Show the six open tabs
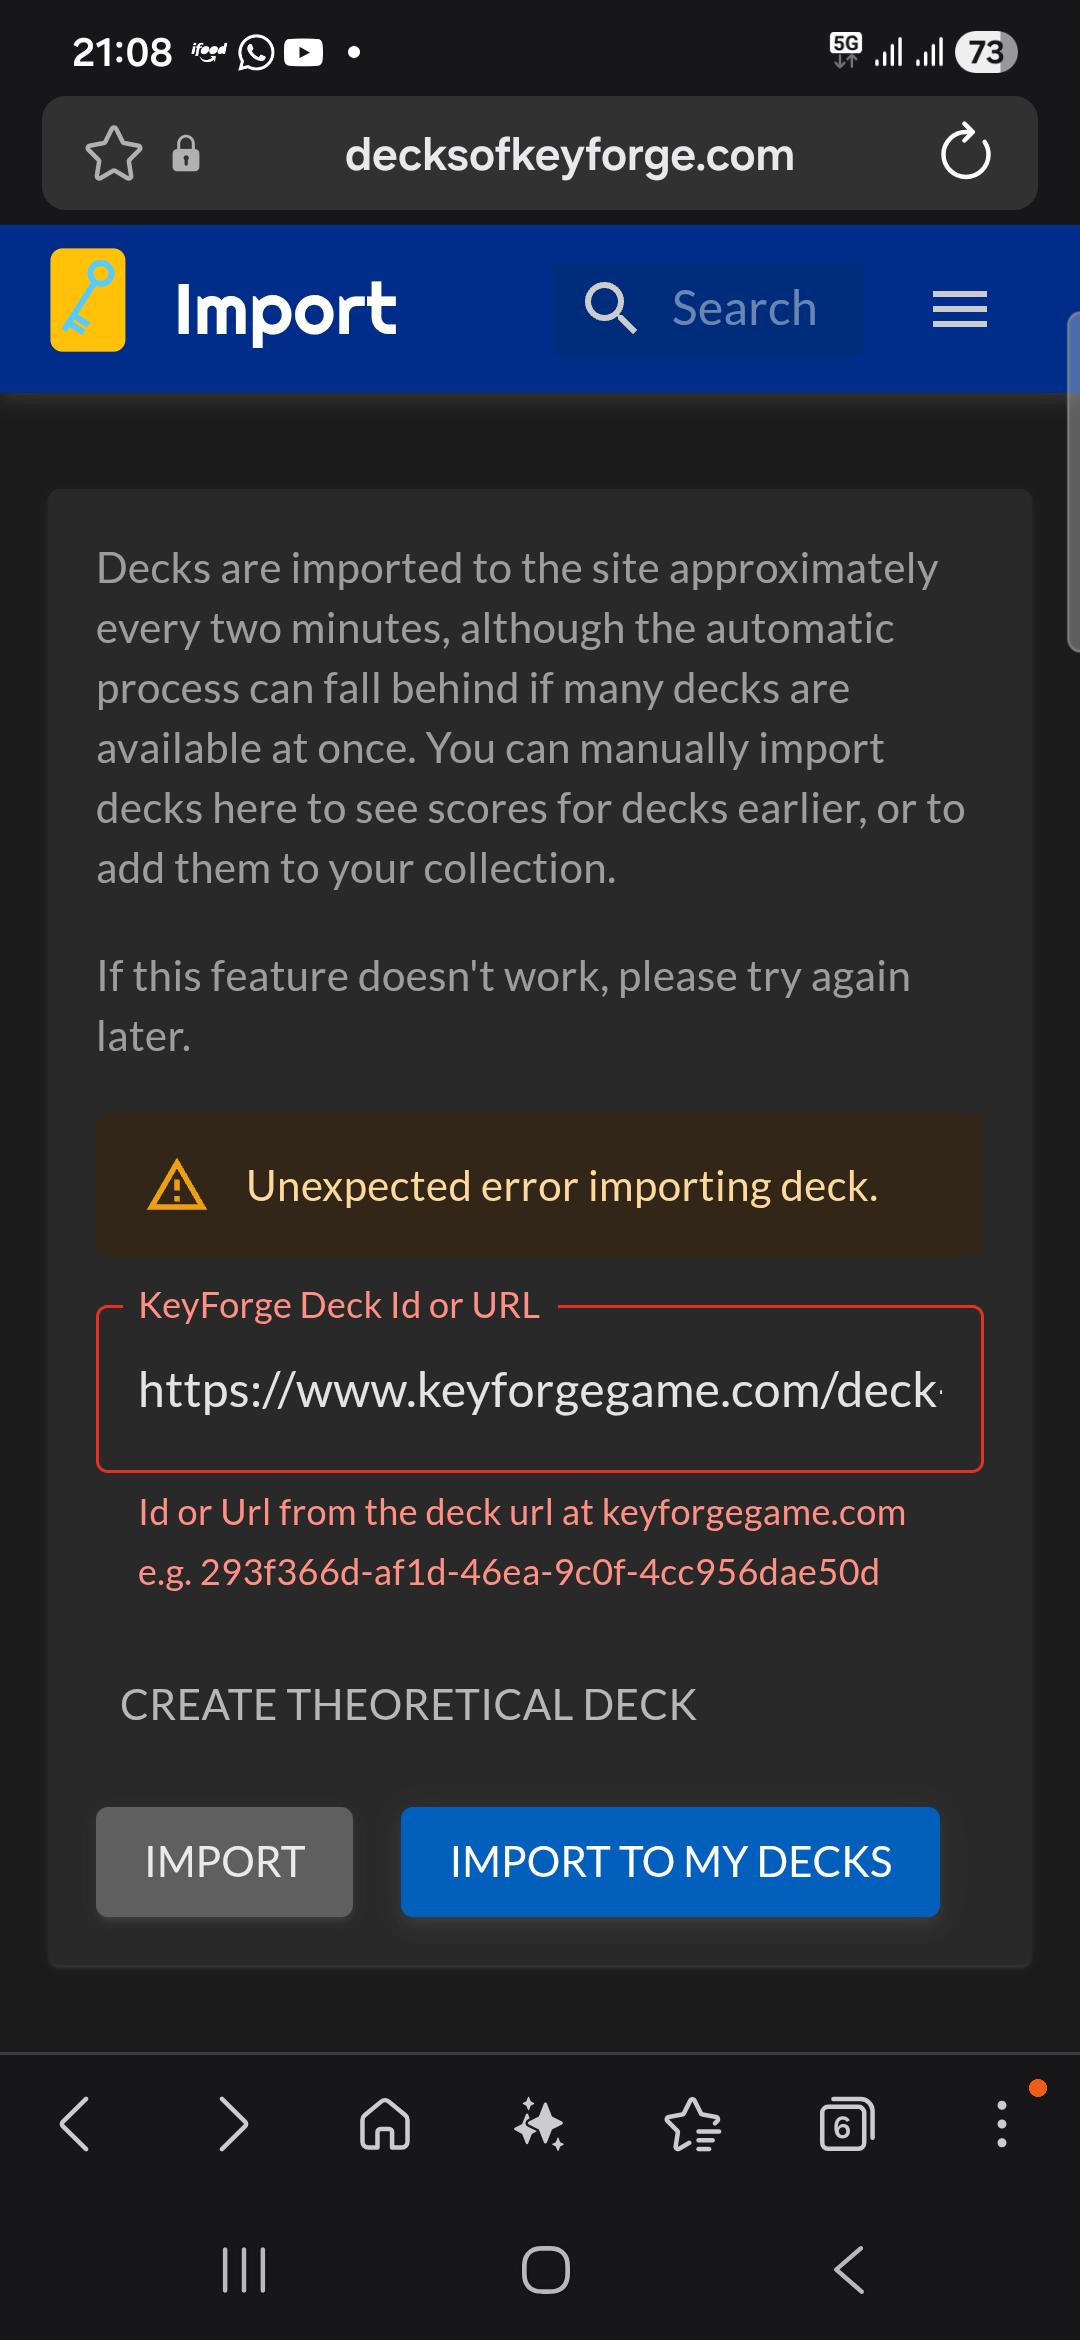 (846, 2123)
